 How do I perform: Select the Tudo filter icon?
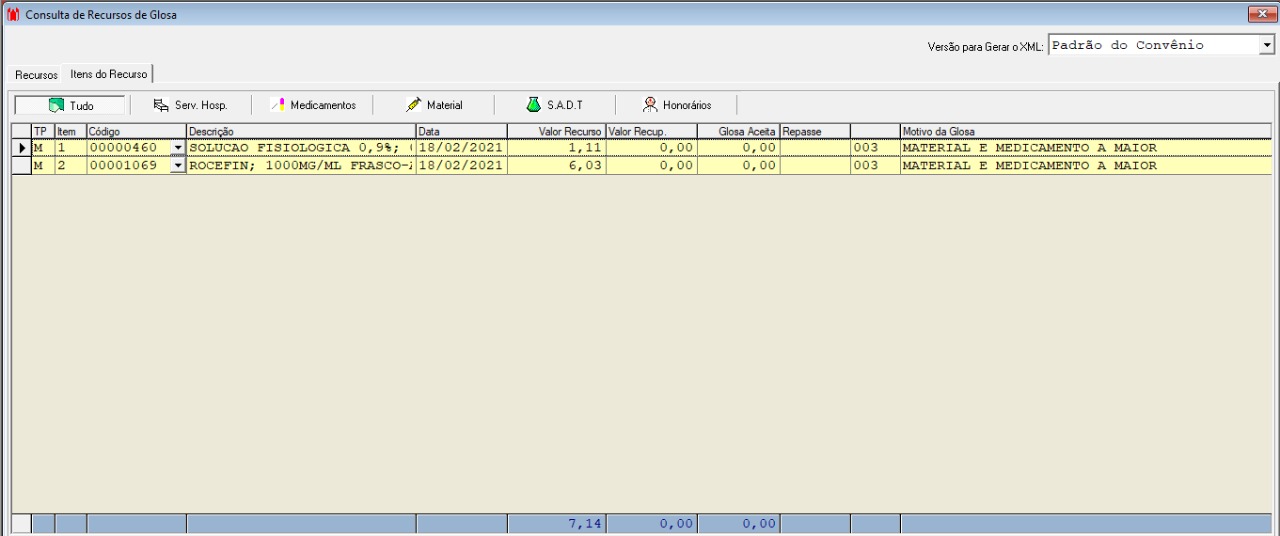click(x=57, y=105)
